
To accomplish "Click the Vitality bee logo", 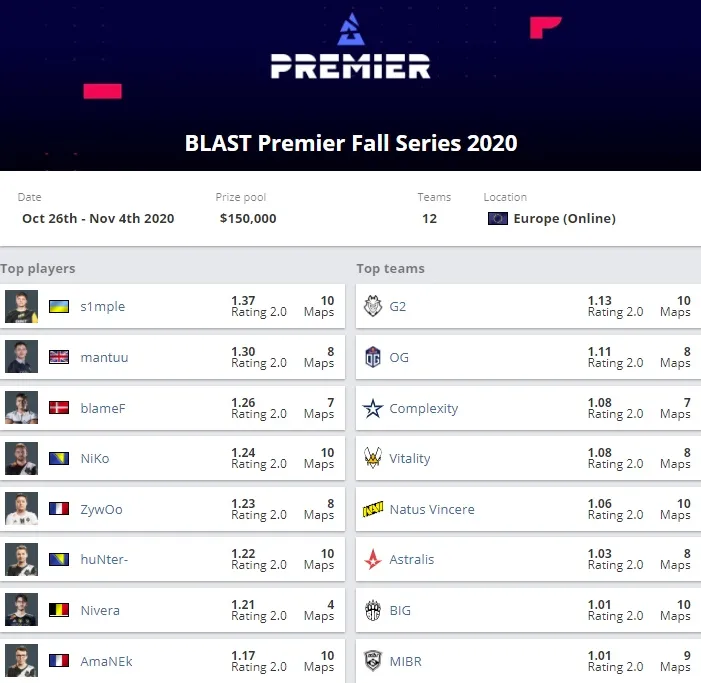I will [x=373, y=458].
